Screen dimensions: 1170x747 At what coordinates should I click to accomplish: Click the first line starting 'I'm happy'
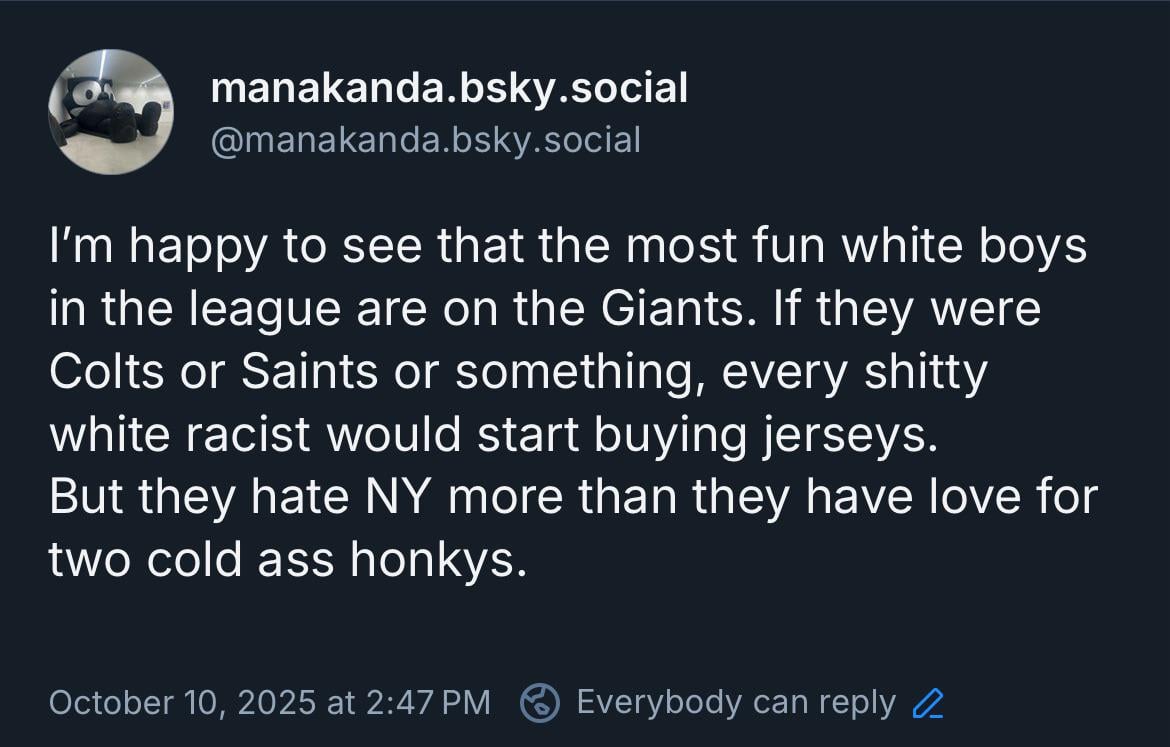coord(567,247)
